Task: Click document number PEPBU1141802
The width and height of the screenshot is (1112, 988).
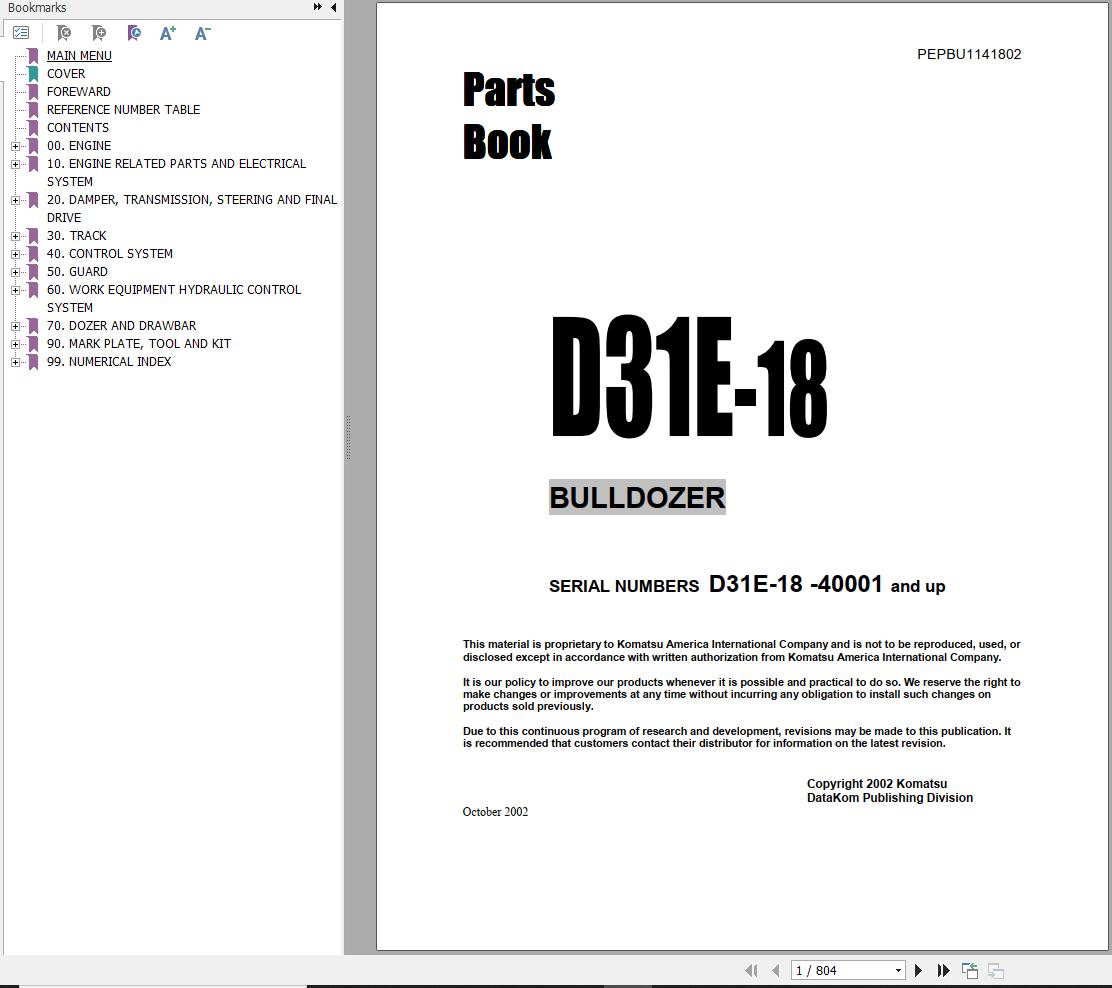Action: (969, 55)
